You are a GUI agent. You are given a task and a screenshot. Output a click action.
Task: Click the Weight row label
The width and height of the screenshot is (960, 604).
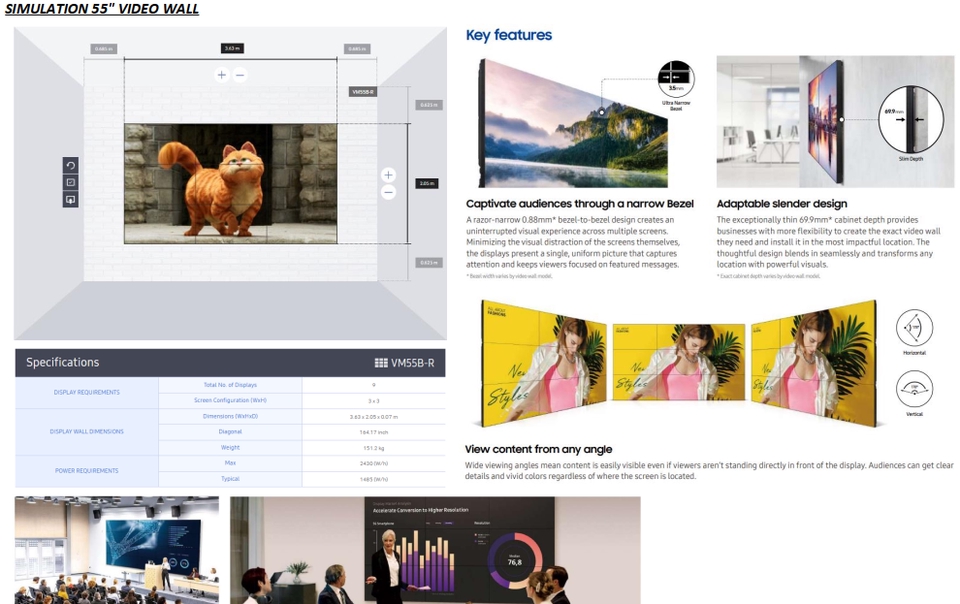click(230, 447)
